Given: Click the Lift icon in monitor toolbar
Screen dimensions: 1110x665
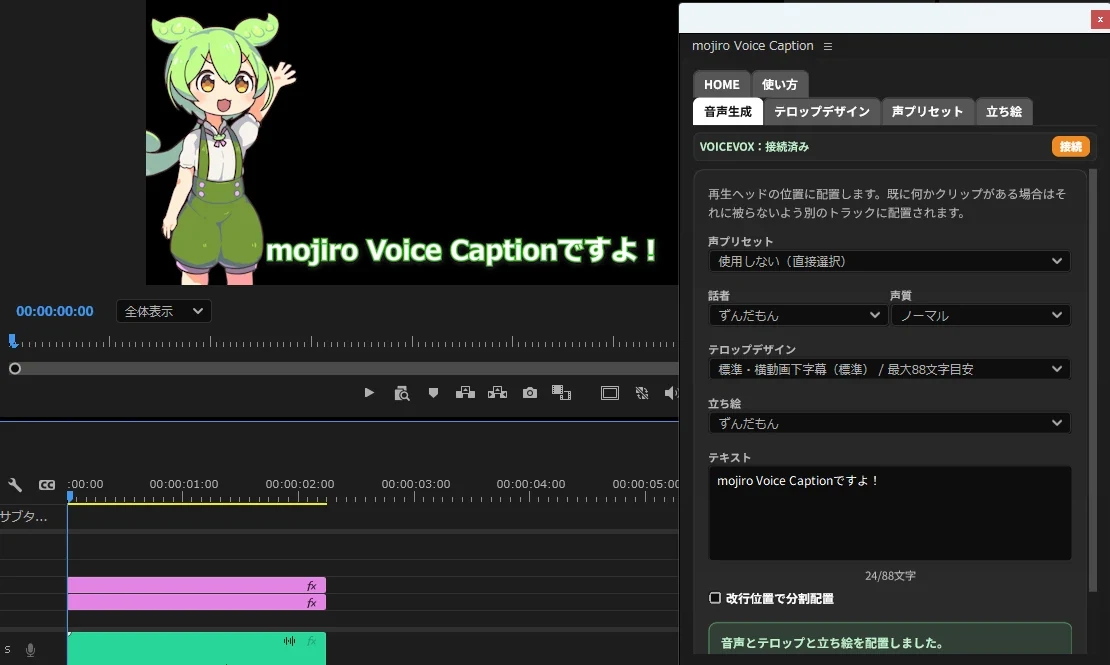Looking at the screenshot, I should click(x=465, y=392).
